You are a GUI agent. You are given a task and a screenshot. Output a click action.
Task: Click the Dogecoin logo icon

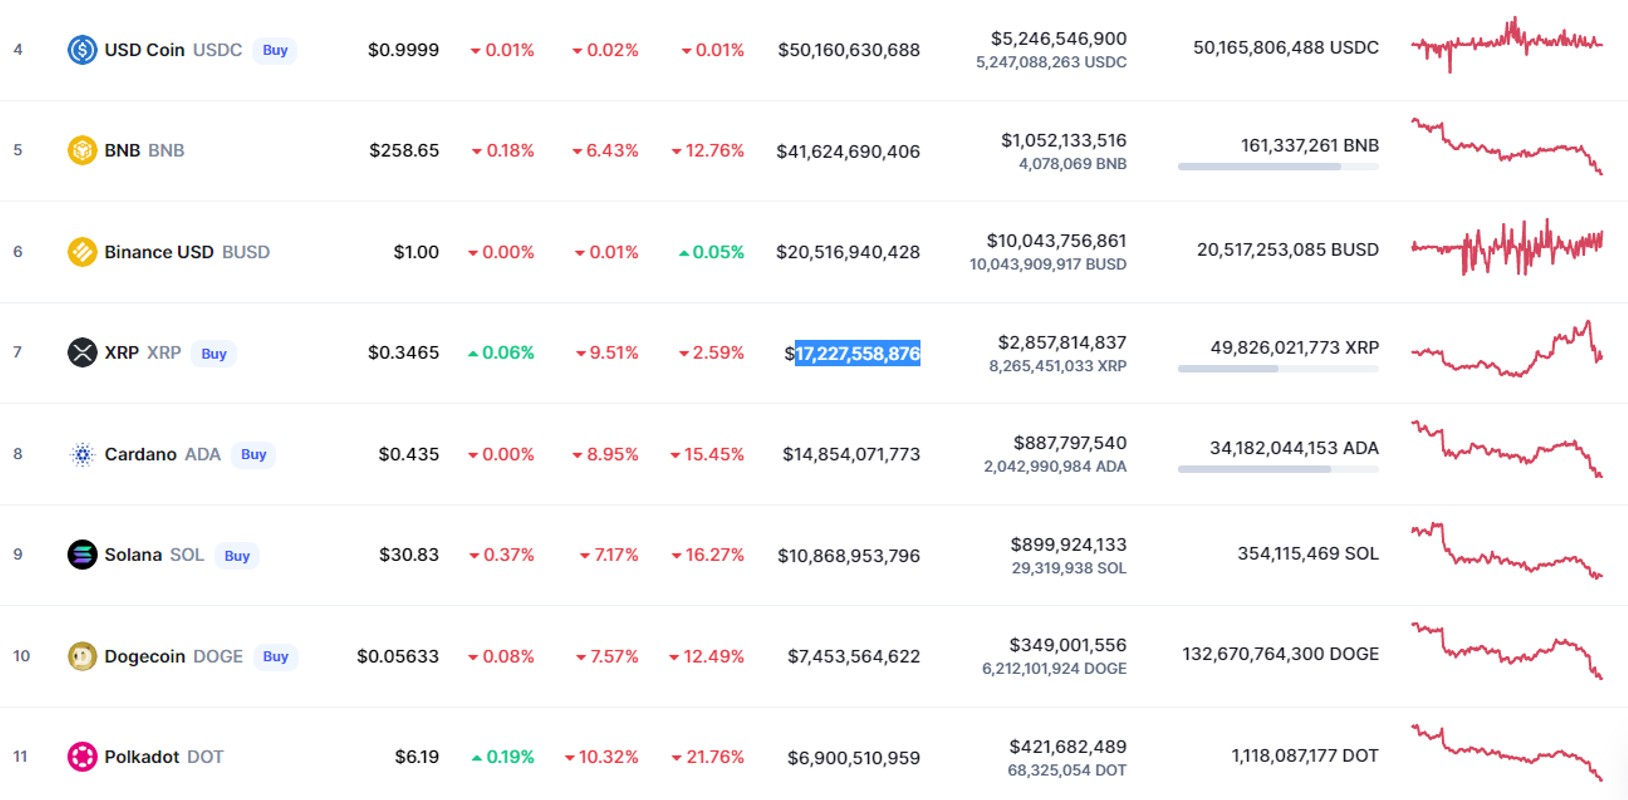[82, 657]
